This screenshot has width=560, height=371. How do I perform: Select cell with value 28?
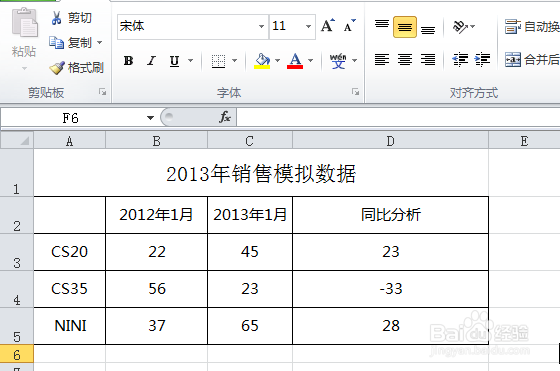click(390, 326)
